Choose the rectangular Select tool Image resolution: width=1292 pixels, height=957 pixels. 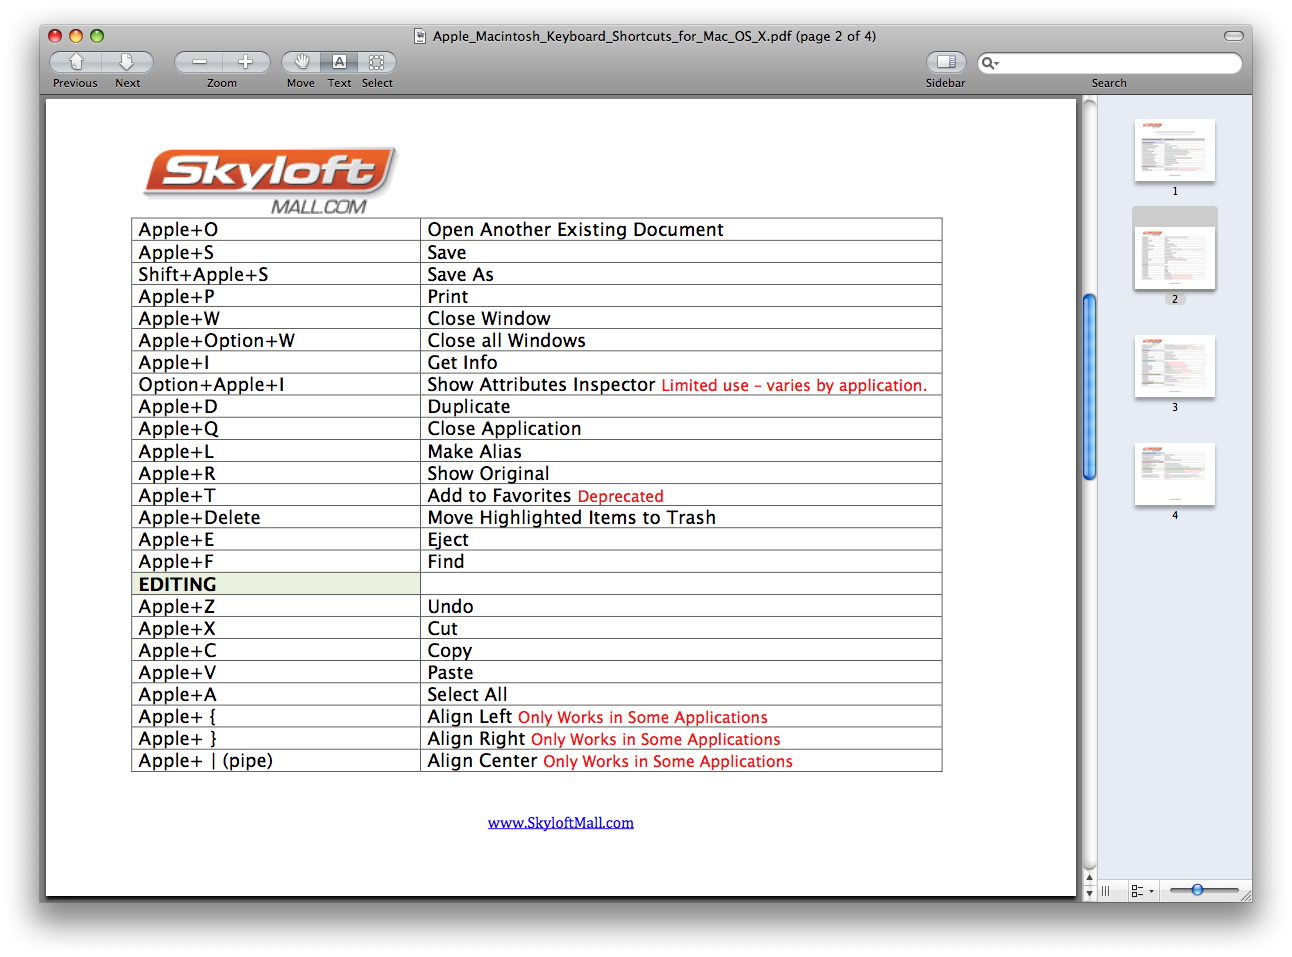[x=377, y=62]
